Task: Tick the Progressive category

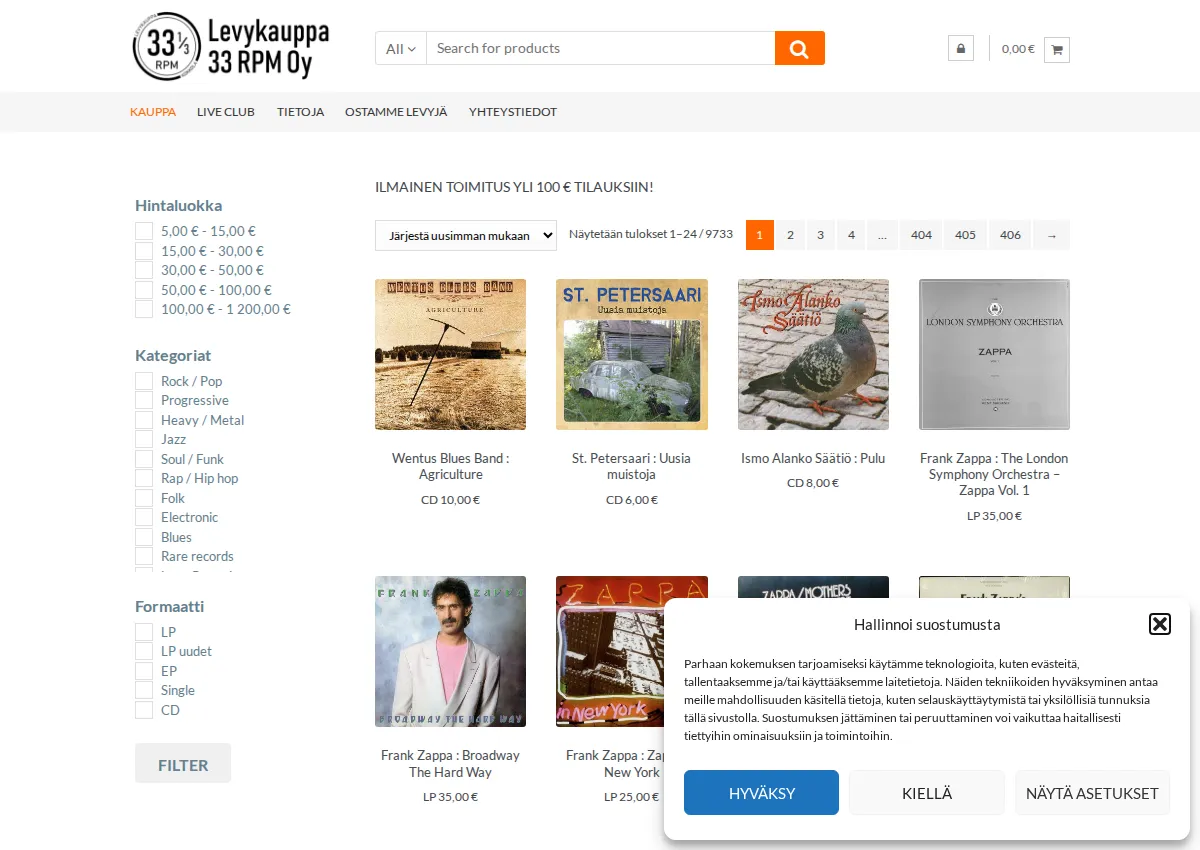Action: (144, 400)
